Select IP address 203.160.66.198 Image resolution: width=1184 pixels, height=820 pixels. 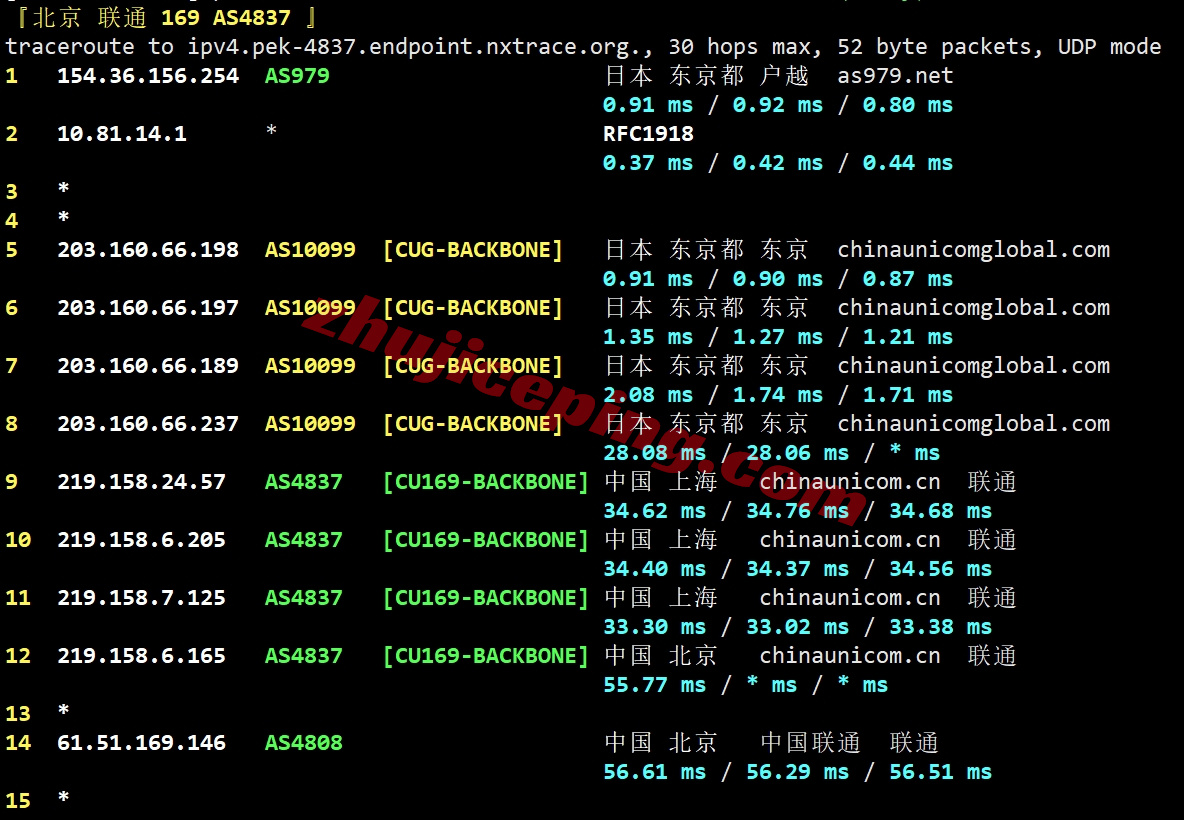tap(148, 250)
